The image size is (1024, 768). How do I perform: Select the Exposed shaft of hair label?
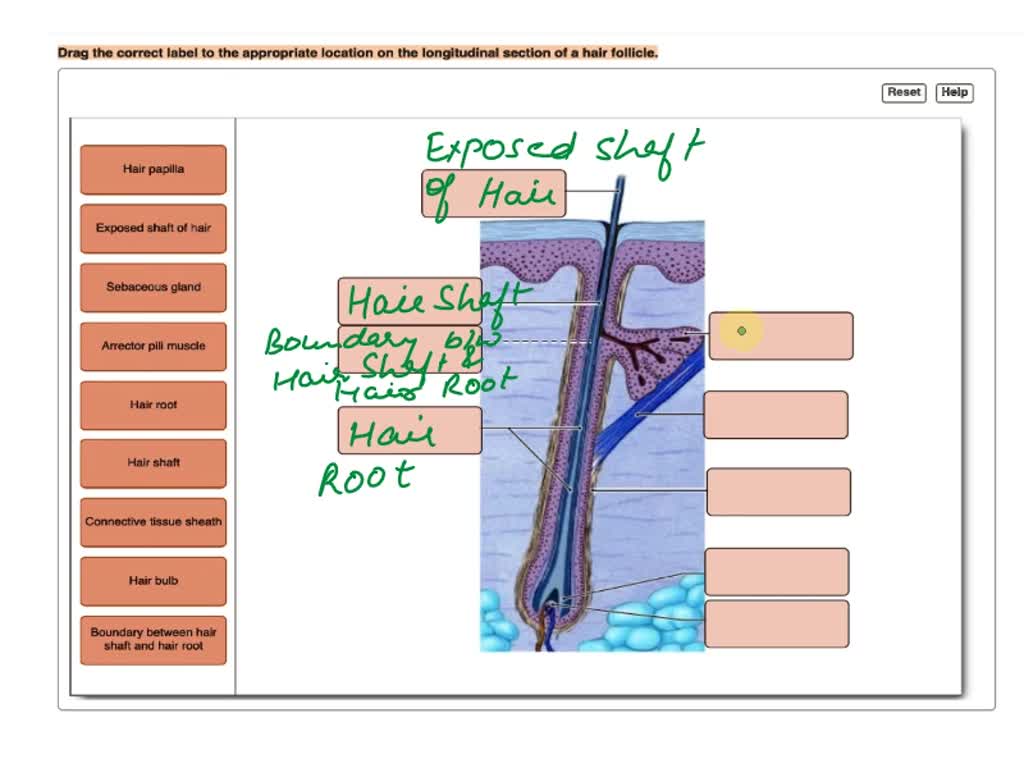pos(152,228)
